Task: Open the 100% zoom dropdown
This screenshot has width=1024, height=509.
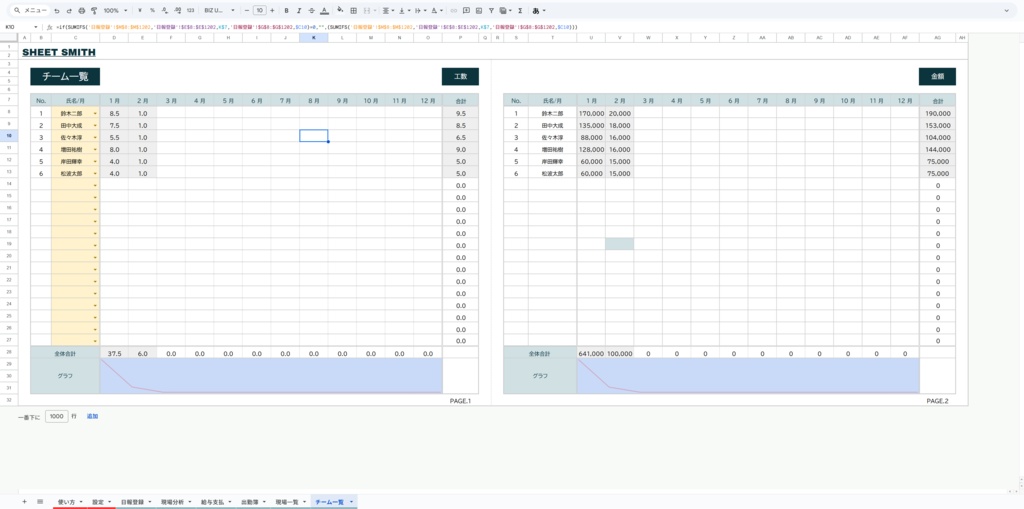Action: (x=116, y=11)
